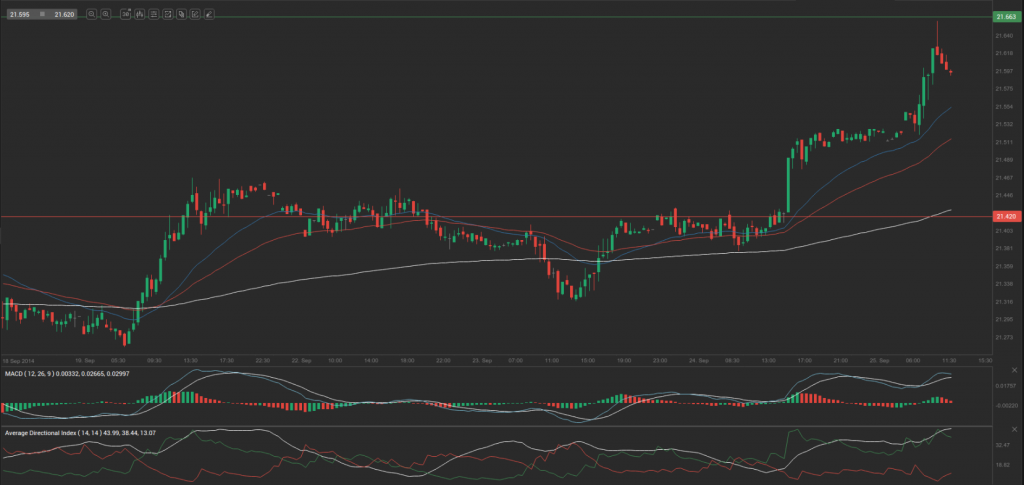Image resolution: width=1024 pixels, height=485 pixels.
Task: Click the refresh chart toolbar icon
Action: point(168,15)
